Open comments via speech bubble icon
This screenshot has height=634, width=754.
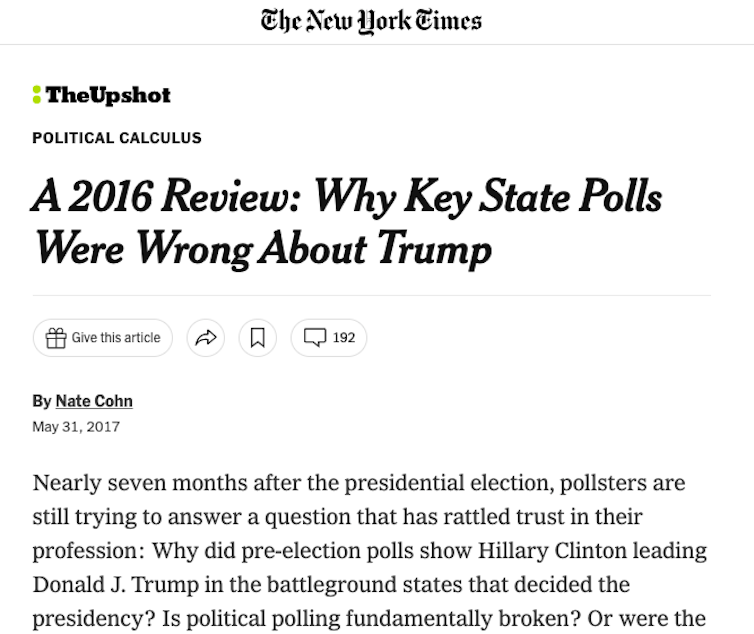[314, 338]
